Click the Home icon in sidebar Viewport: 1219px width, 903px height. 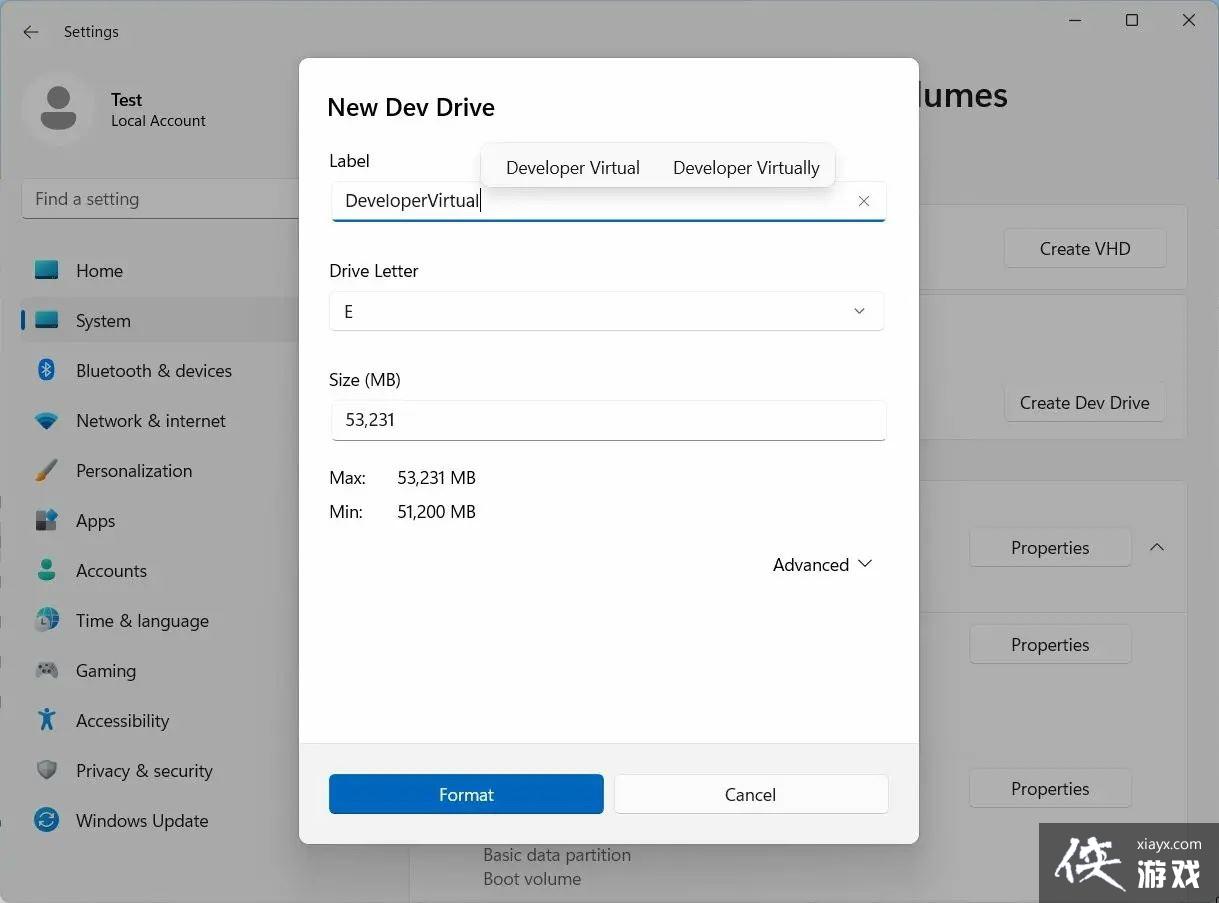pos(47,270)
